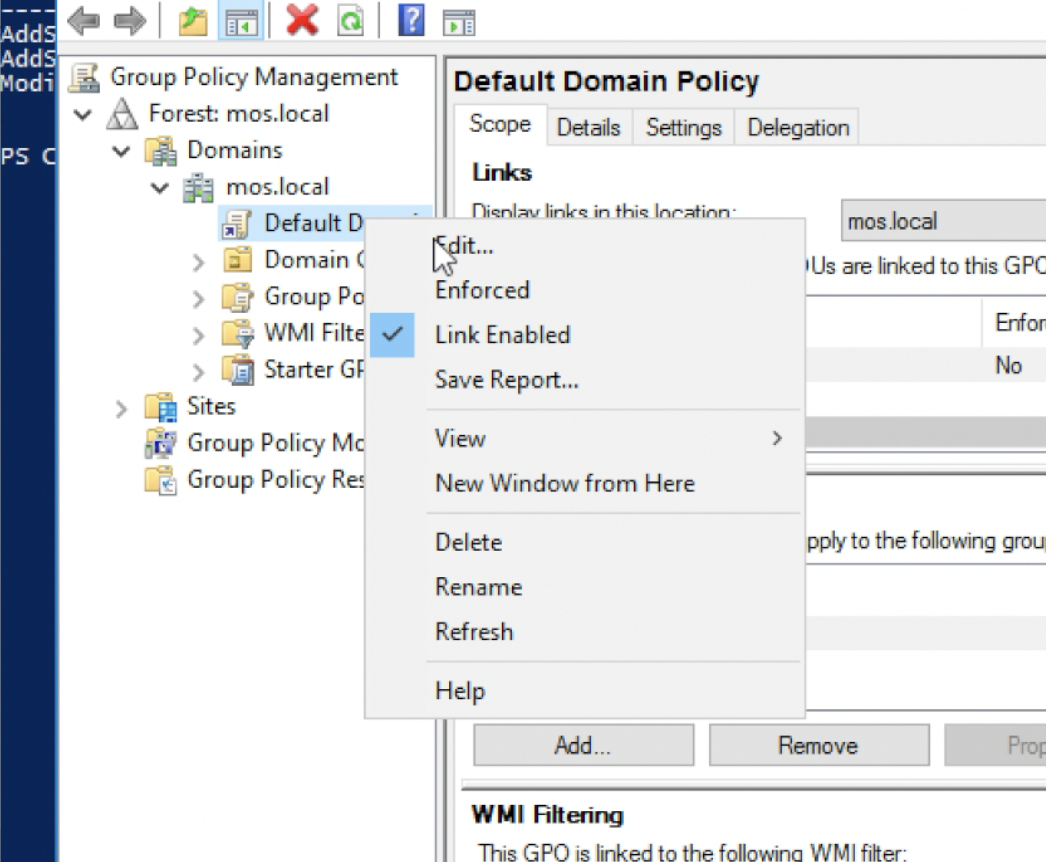Click the Remove button
The width and height of the screenshot is (1046, 862).
pyautogui.click(x=817, y=746)
